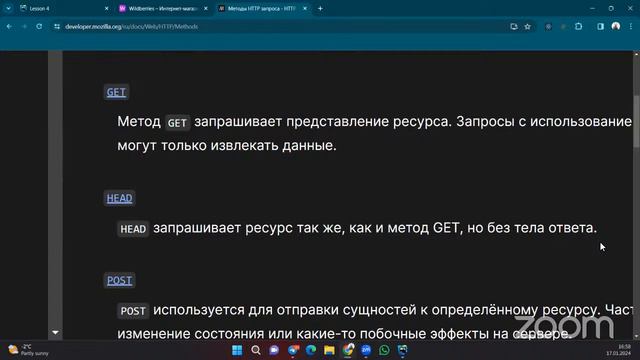Open the tab search dropdown arrow
The width and height of the screenshot is (640, 360).
8,8
